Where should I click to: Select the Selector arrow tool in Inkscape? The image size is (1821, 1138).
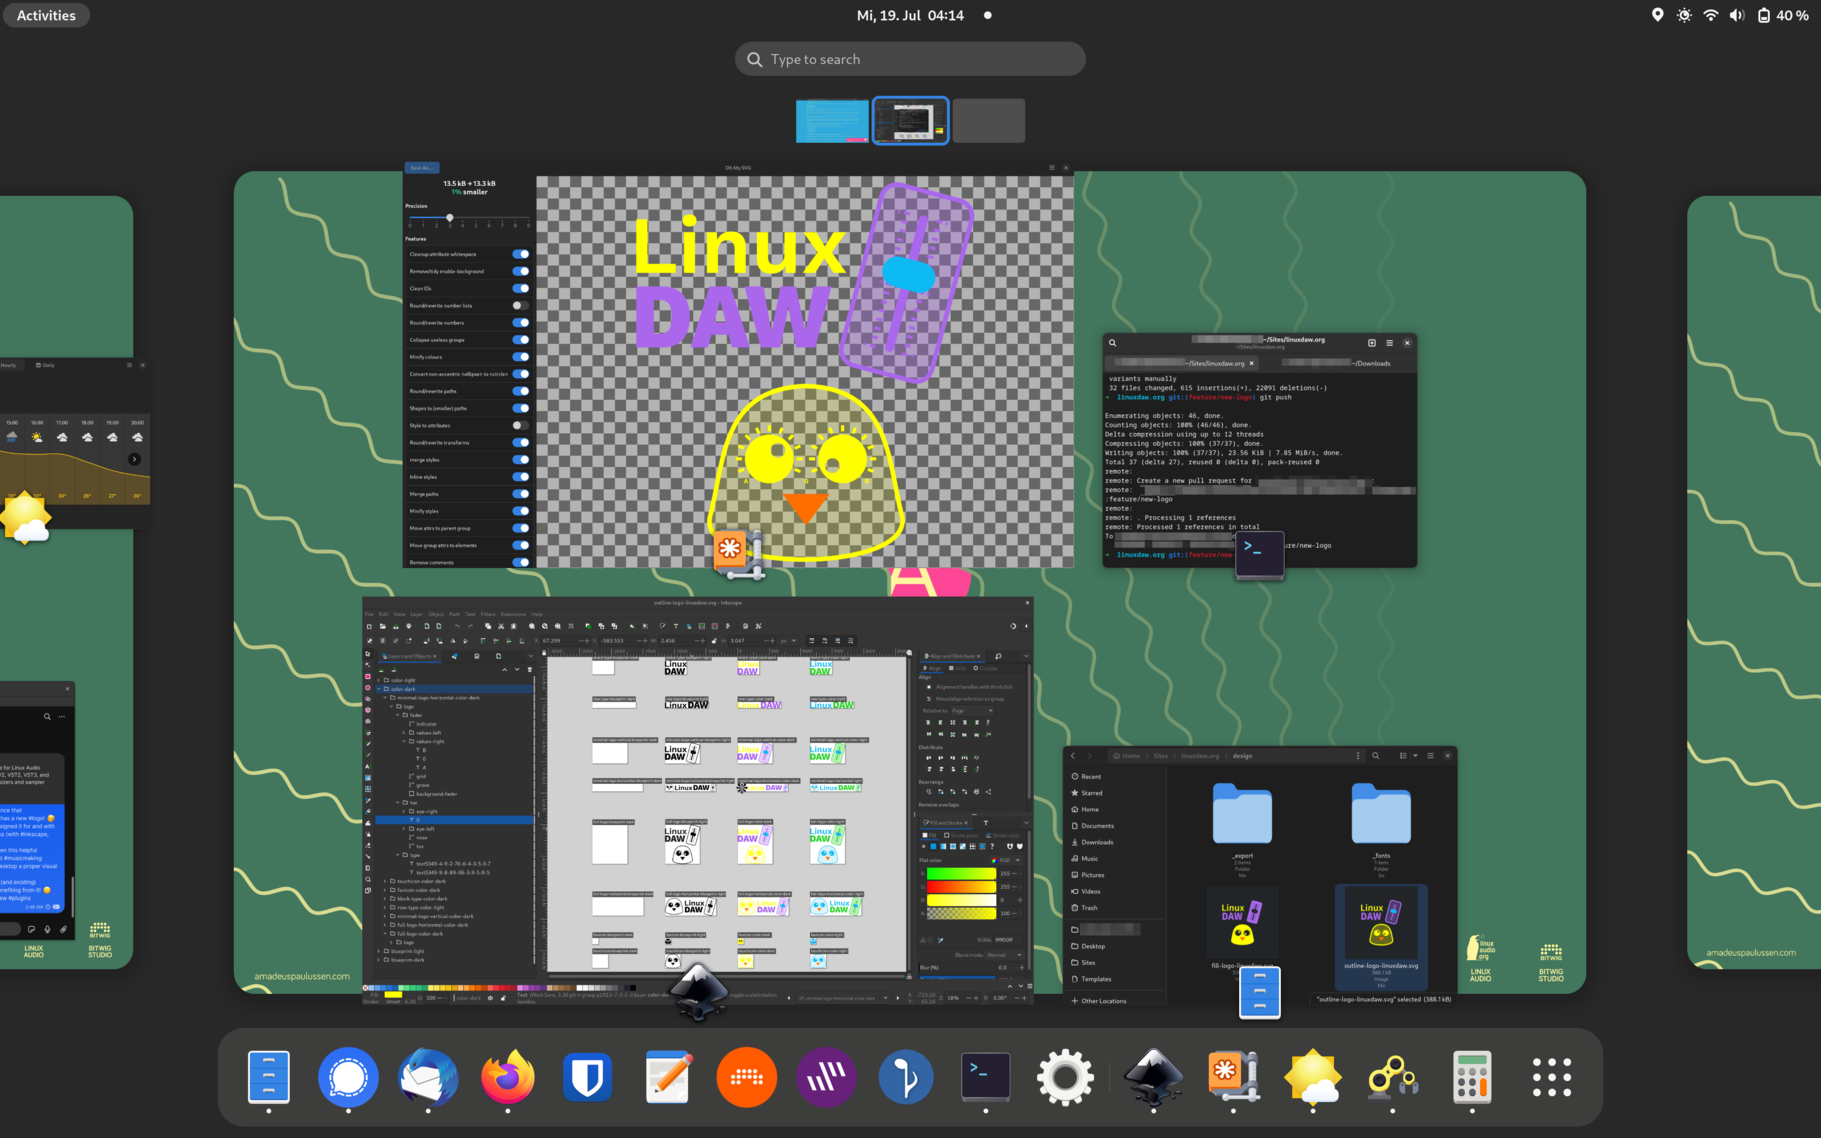tap(368, 654)
